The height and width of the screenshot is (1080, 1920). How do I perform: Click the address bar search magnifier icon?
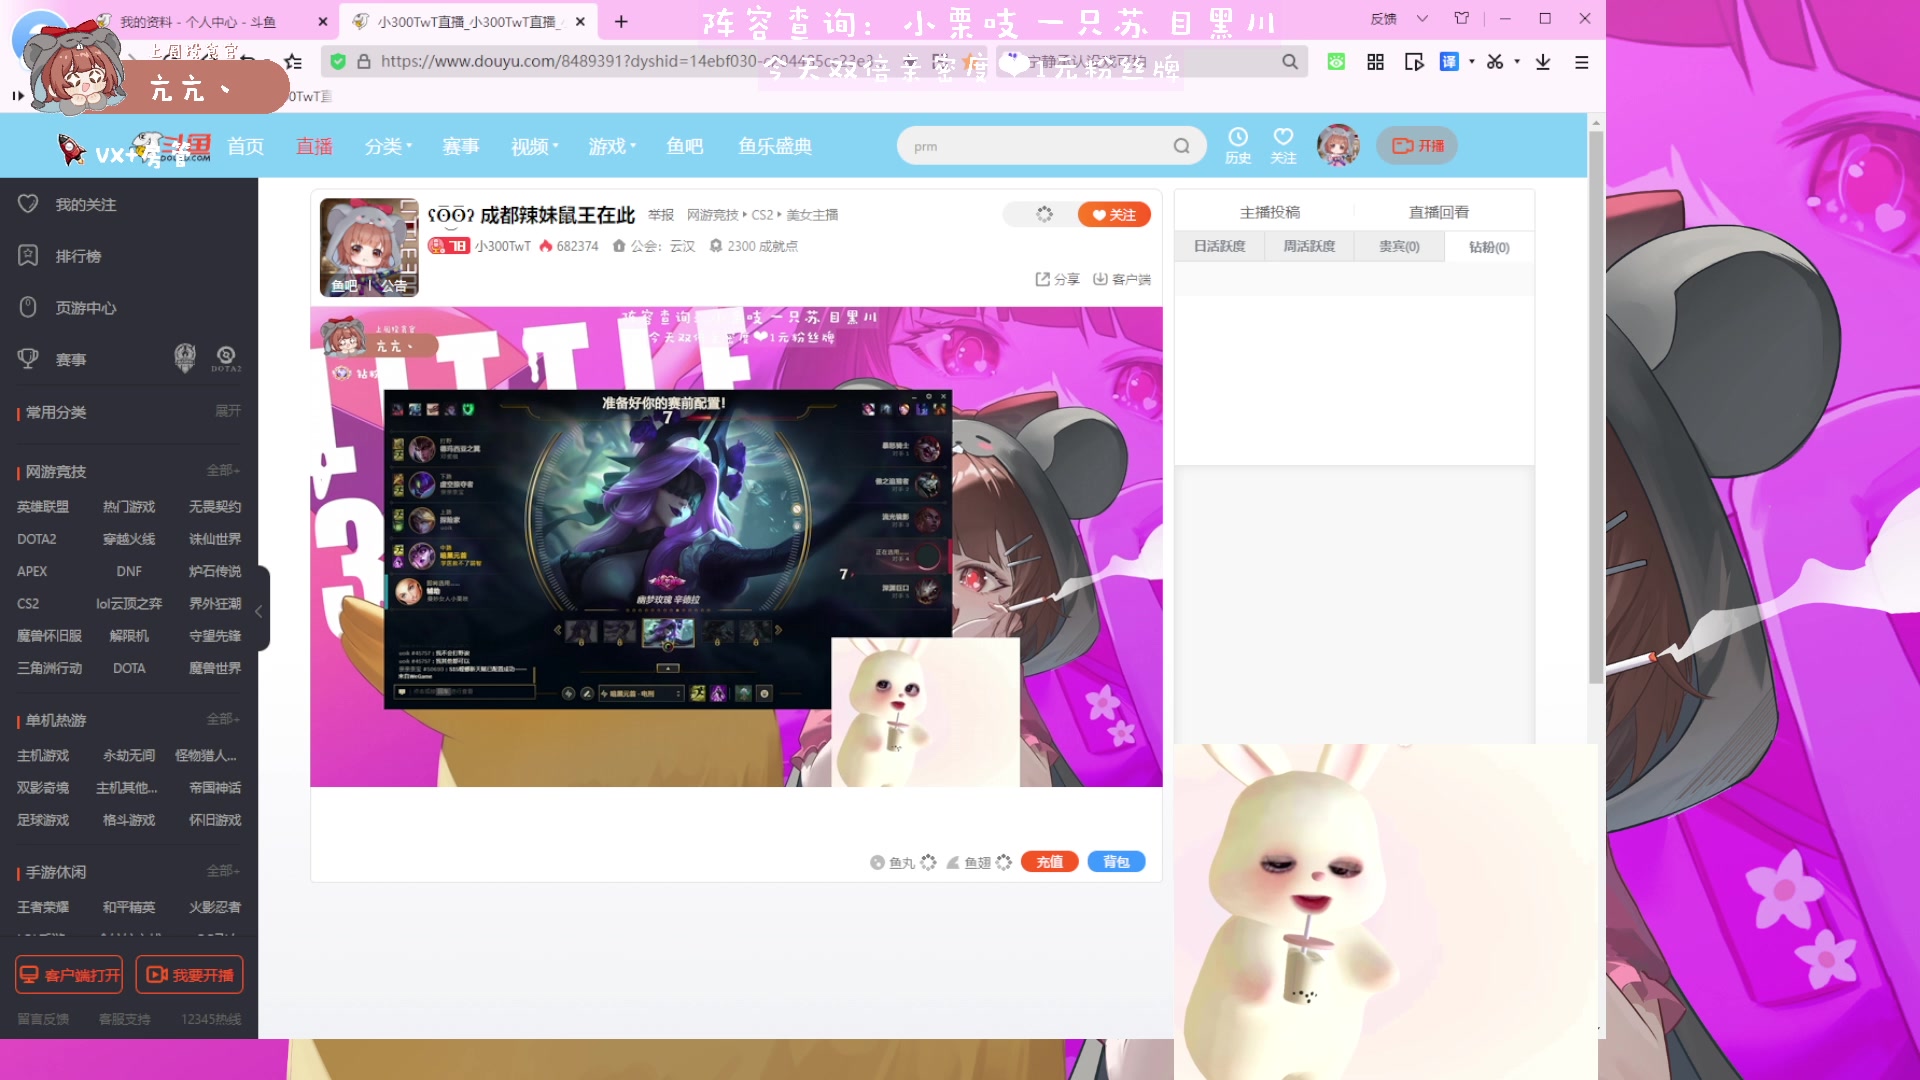[x=1290, y=62]
